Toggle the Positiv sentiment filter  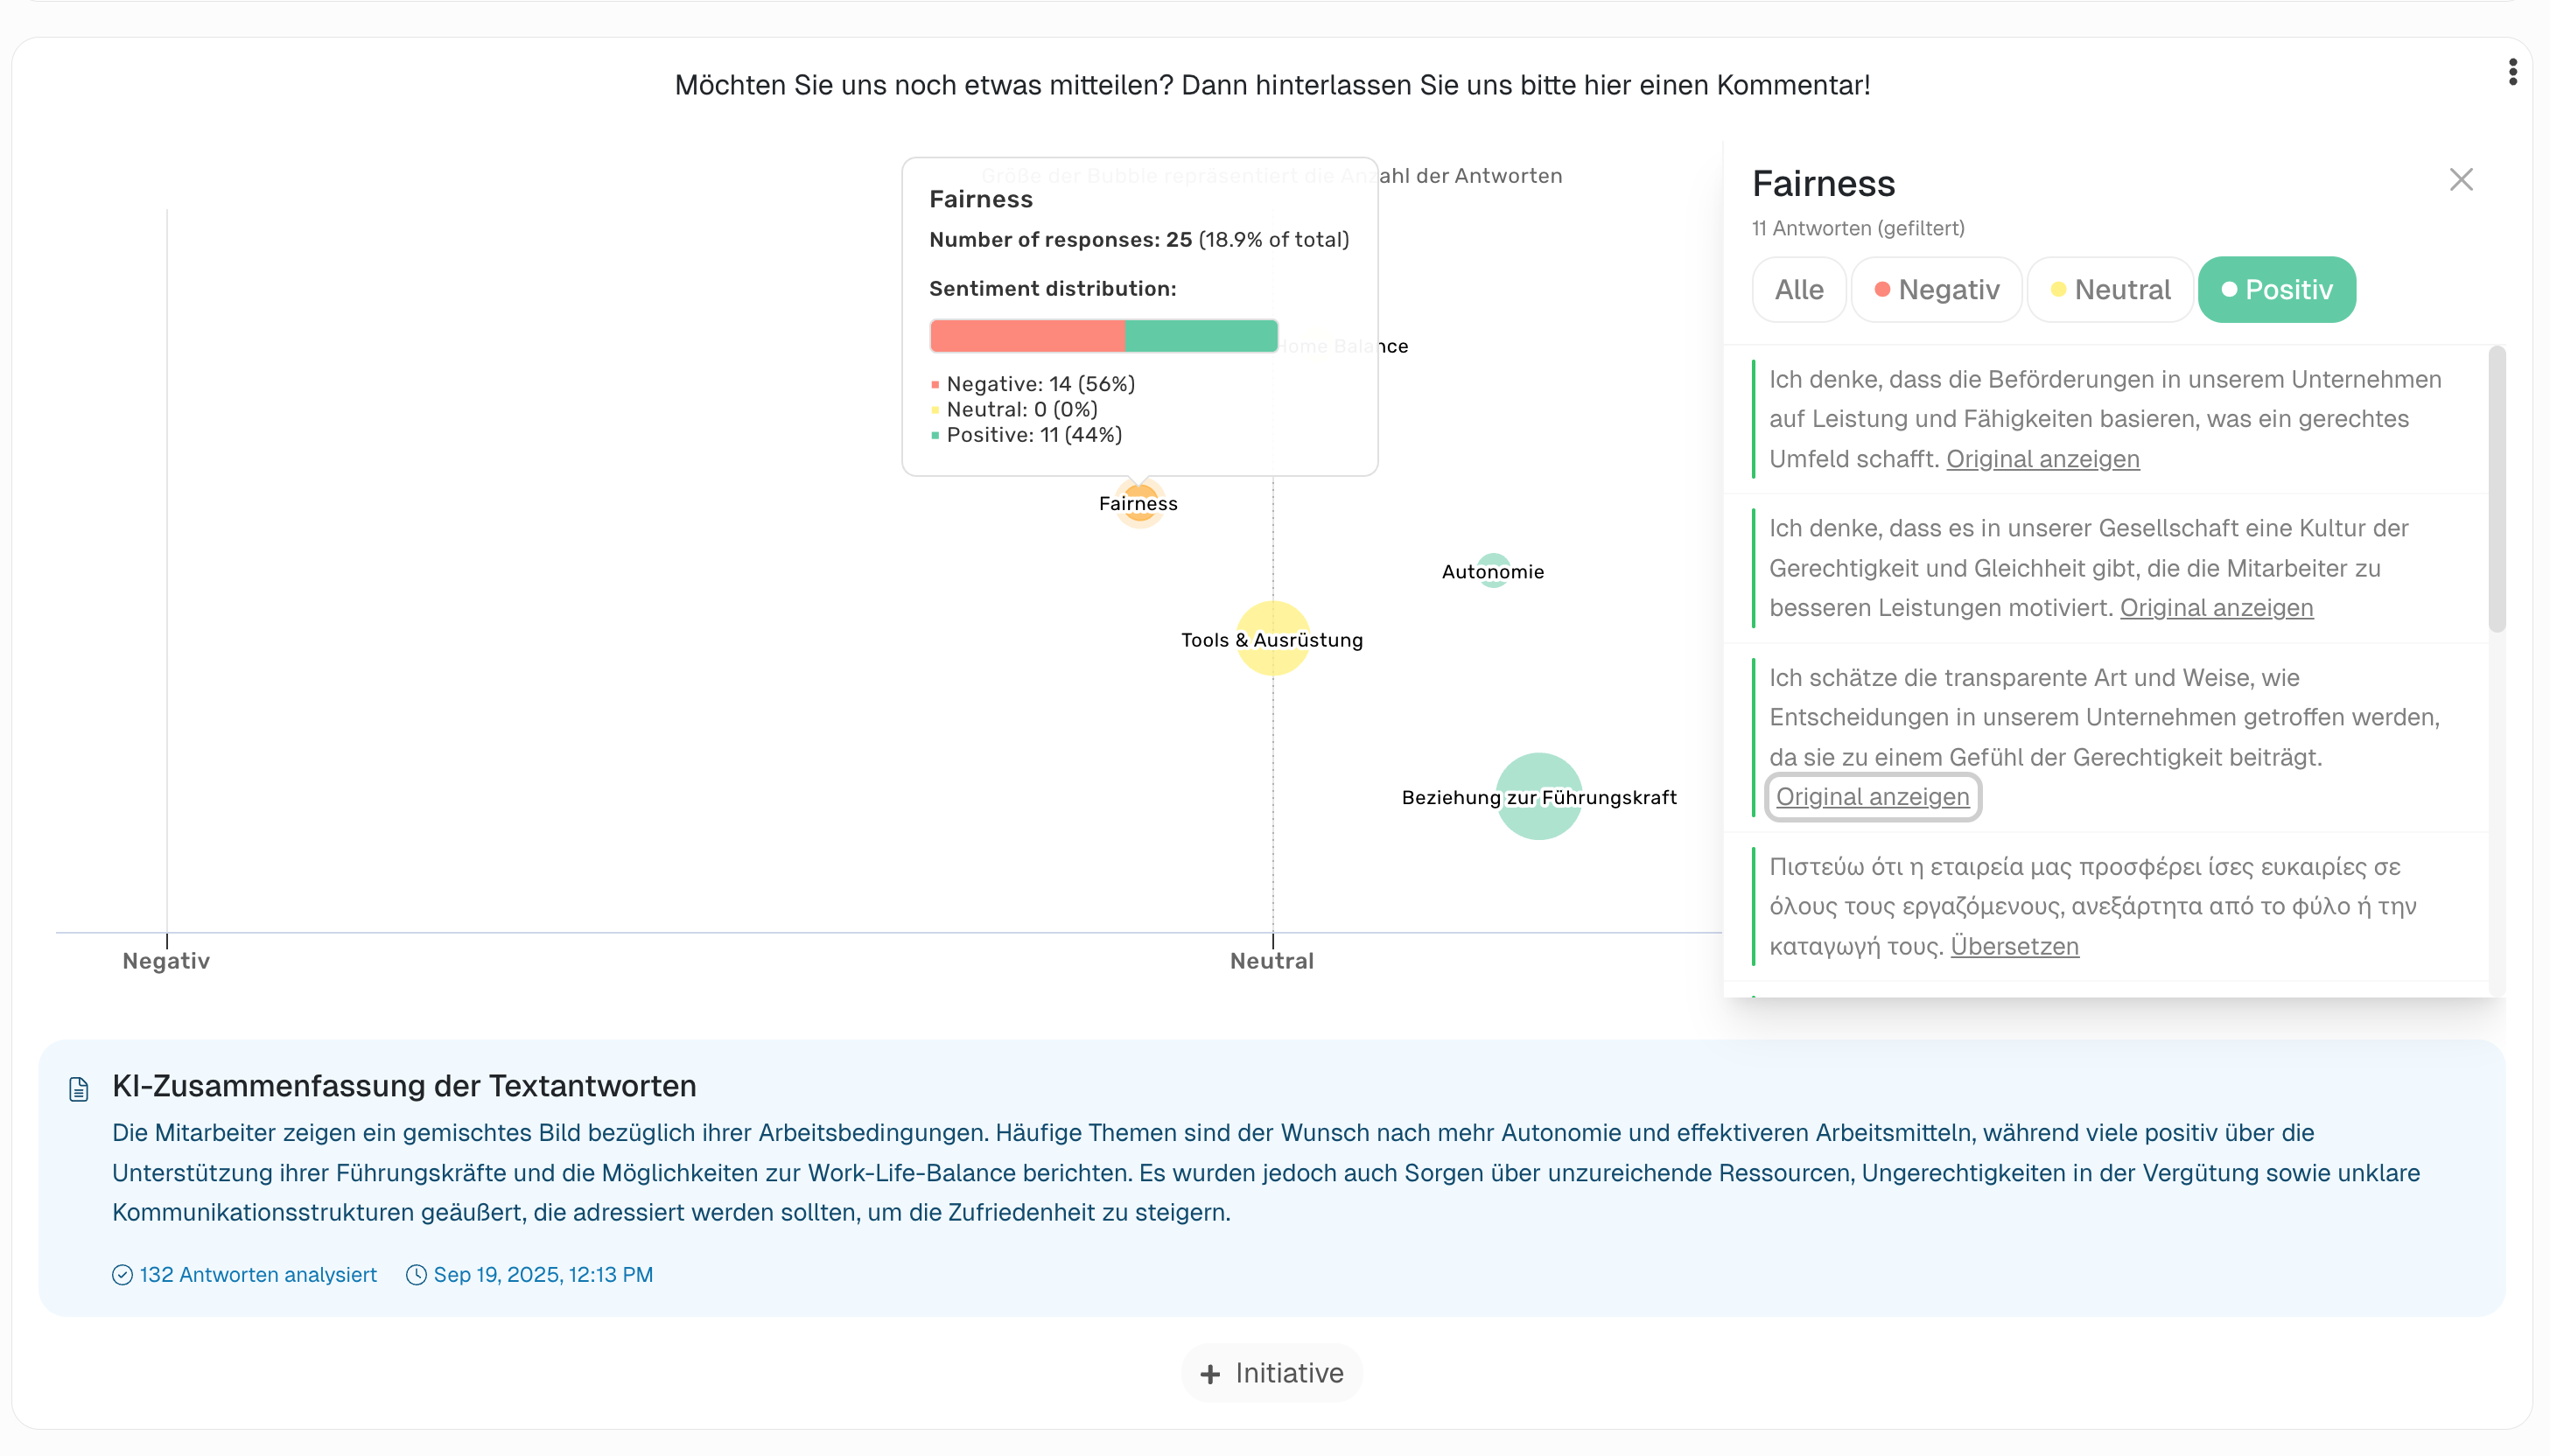pyautogui.click(x=2276, y=290)
